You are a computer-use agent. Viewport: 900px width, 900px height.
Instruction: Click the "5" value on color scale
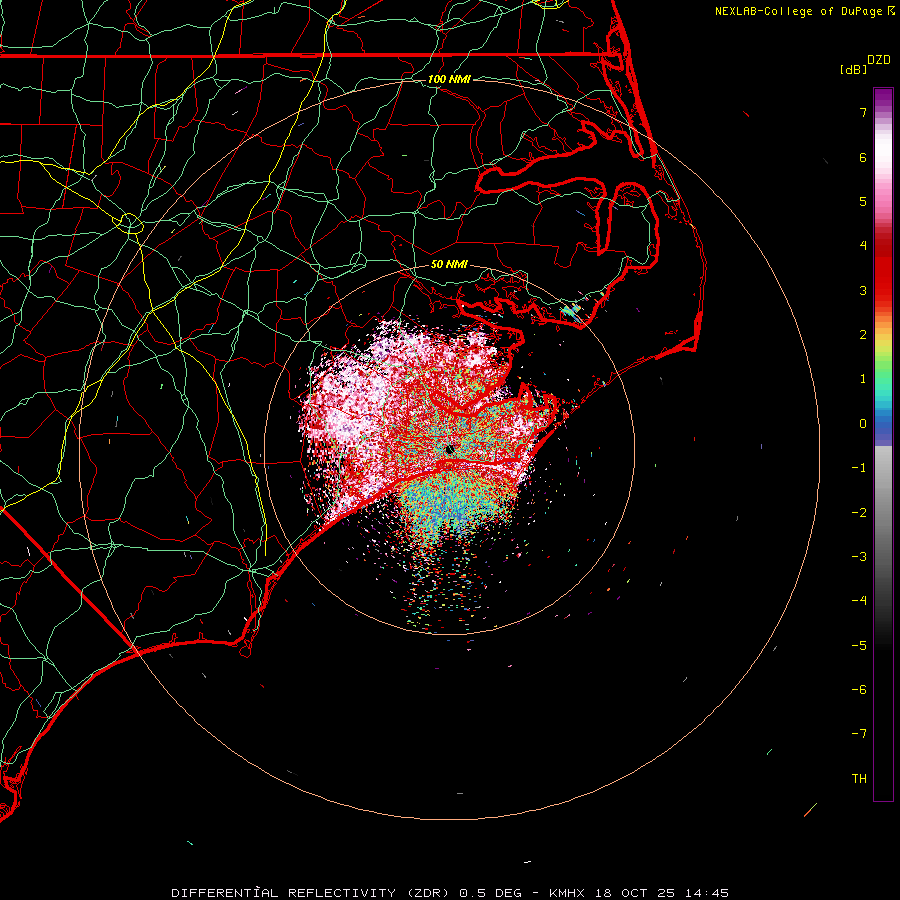pos(863,201)
